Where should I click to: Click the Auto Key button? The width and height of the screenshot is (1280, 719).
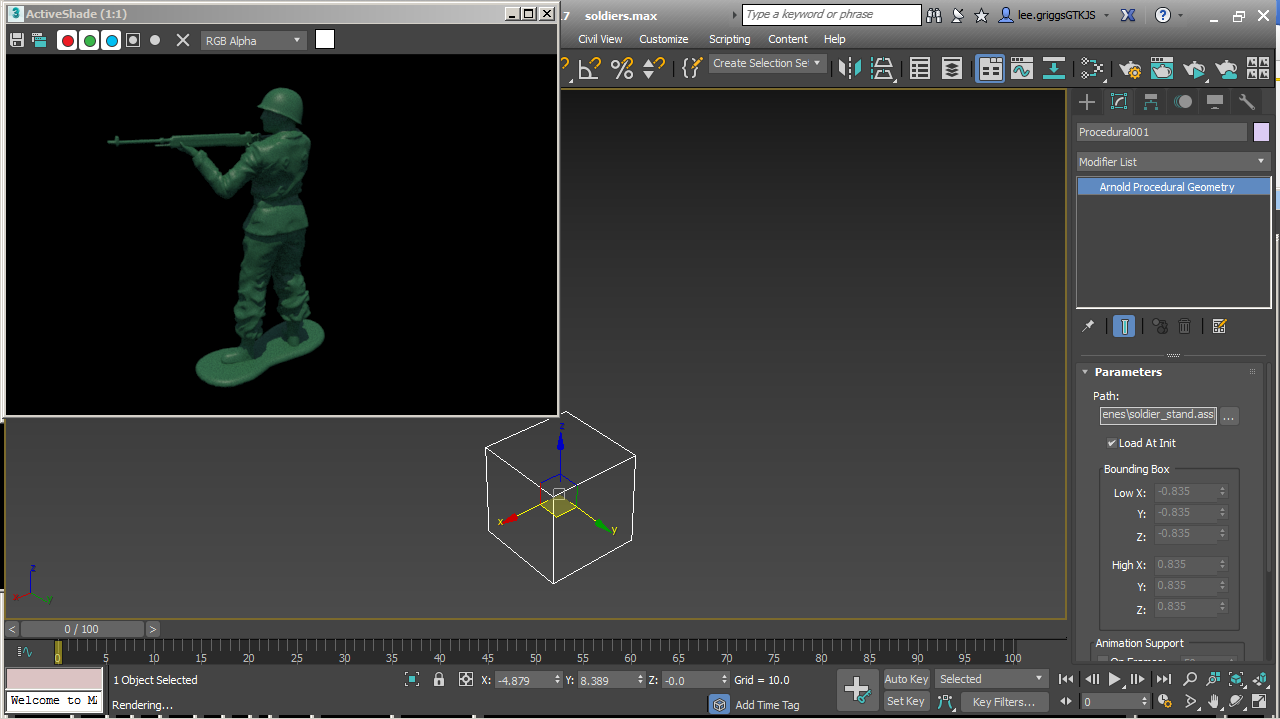click(x=906, y=679)
